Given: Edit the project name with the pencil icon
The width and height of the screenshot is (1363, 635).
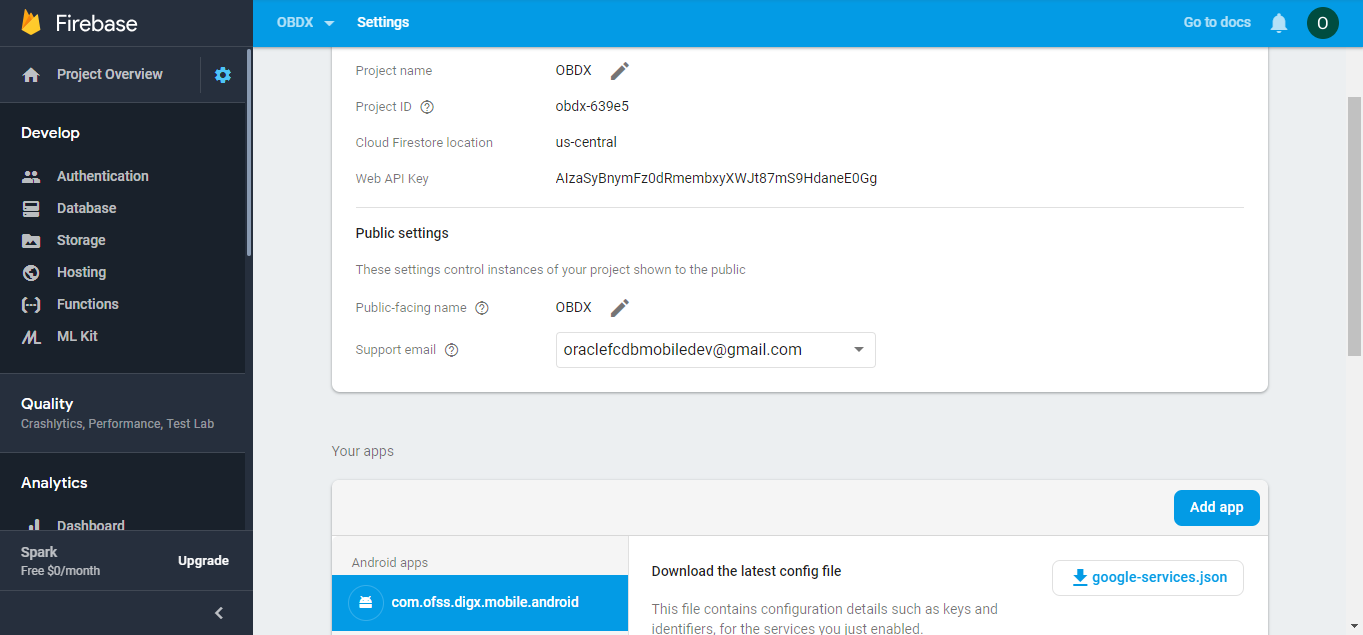Looking at the screenshot, I should pos(619,70).
